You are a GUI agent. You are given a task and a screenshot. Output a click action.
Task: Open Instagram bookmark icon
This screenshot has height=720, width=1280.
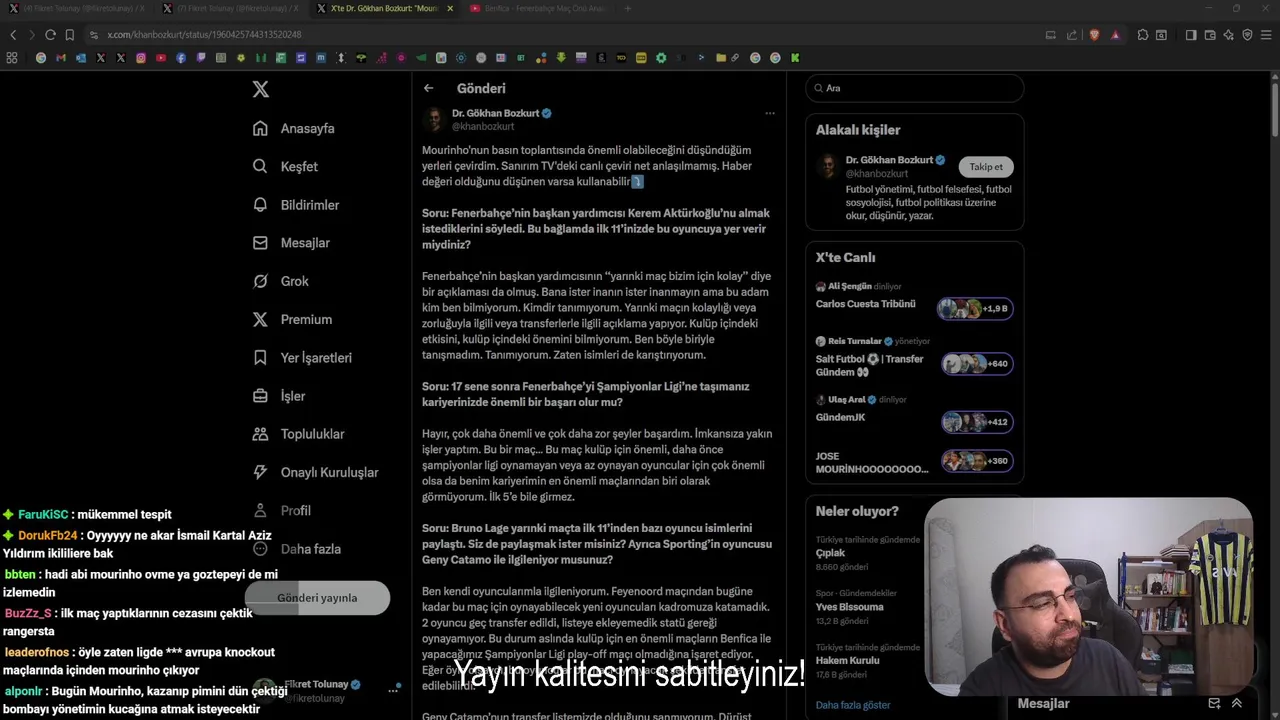coord(141,58)
